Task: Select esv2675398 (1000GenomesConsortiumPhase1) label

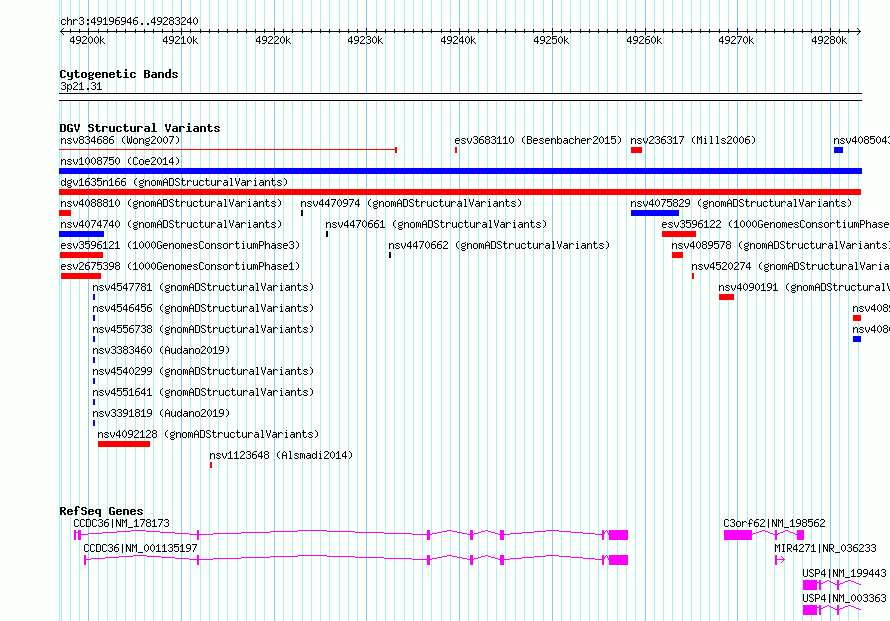Action: click(x=180, y=266)
